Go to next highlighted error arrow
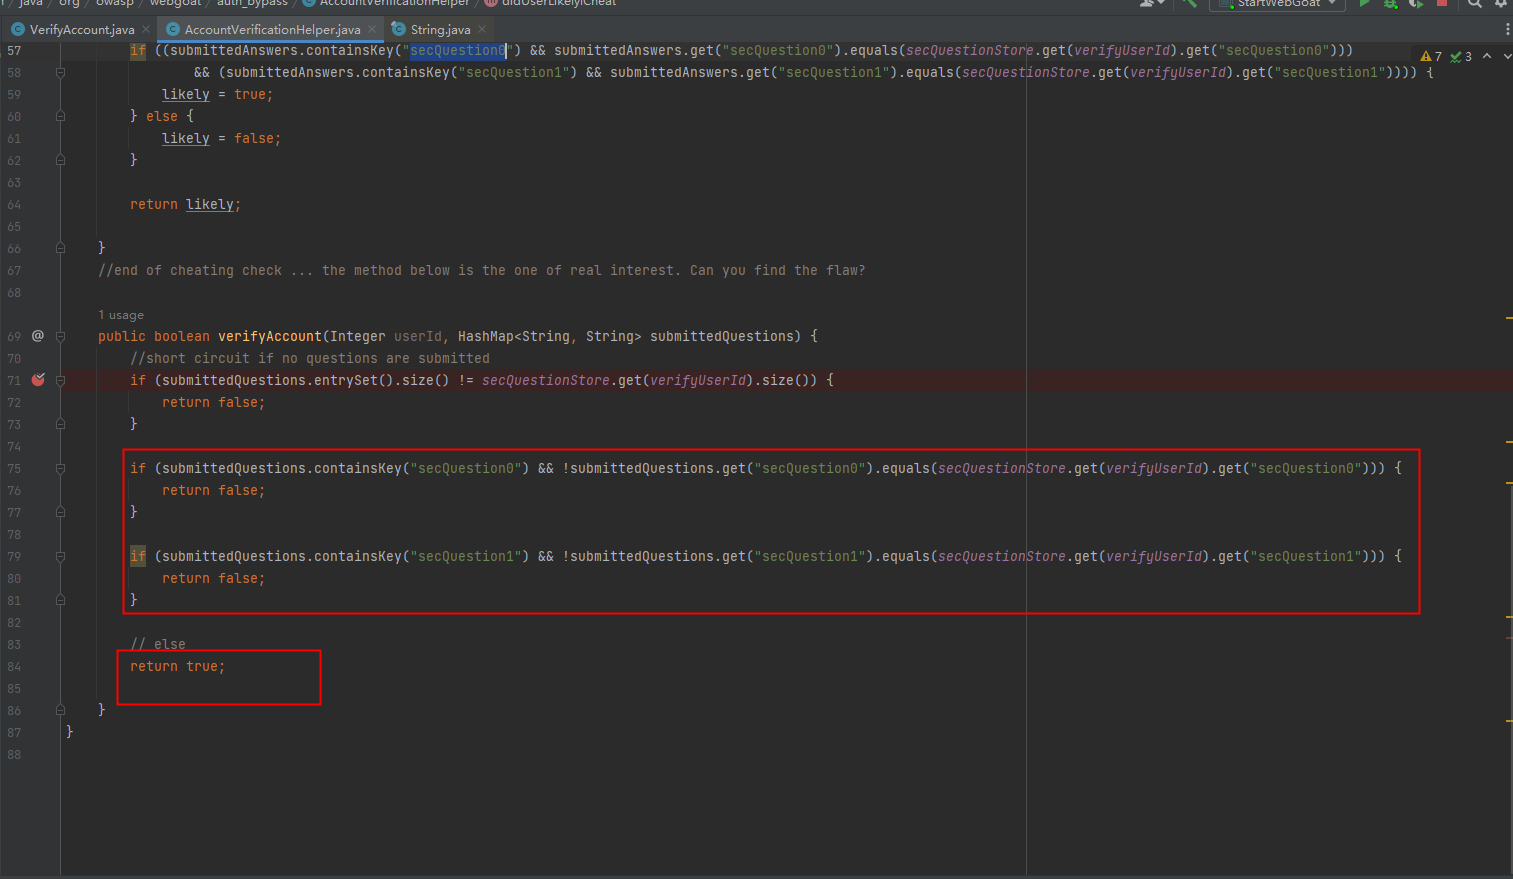 point(1506,56)
